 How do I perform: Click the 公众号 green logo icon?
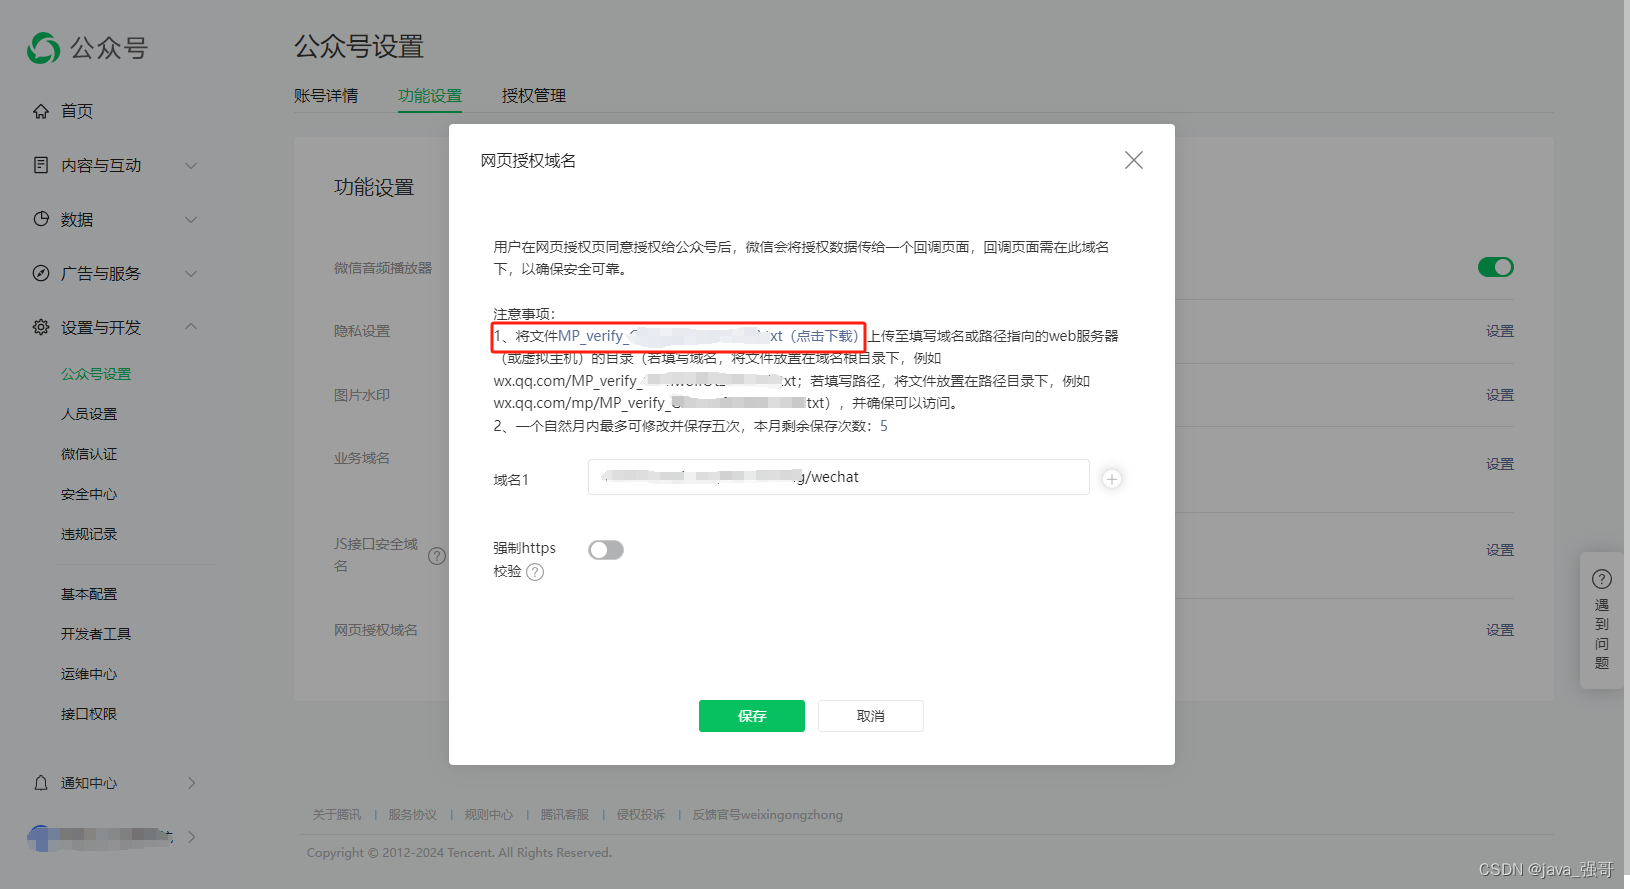pyautogui.click(x=44, y=48)
